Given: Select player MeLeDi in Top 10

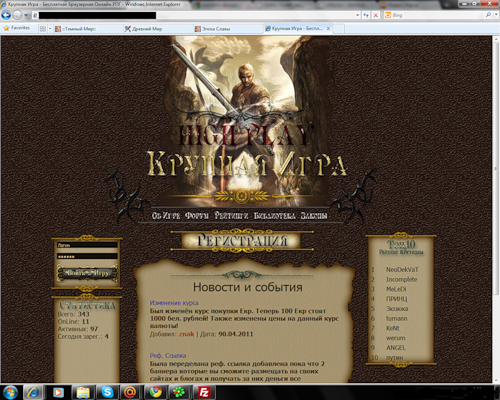Looking at the screenshot, I should point(396,289).
